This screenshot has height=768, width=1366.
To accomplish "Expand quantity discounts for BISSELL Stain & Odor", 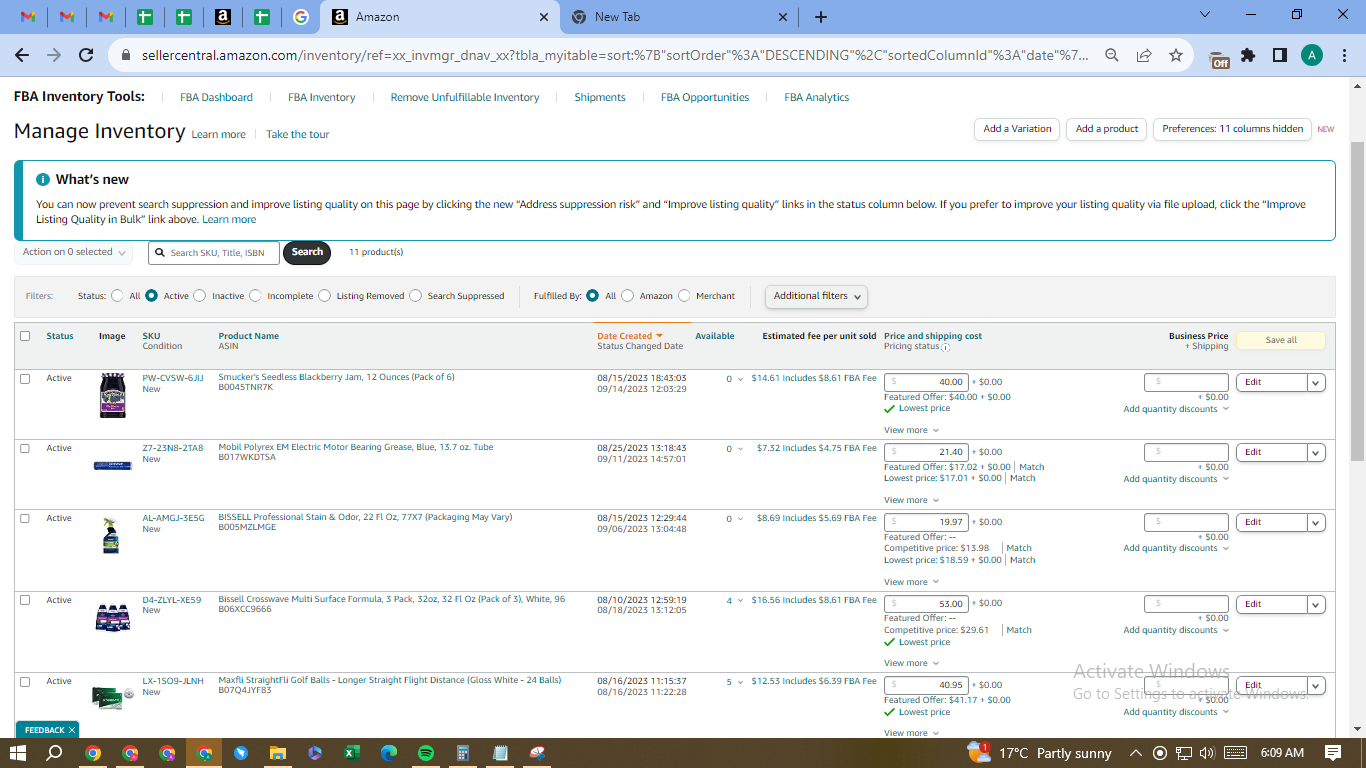I will (1176, 549).
